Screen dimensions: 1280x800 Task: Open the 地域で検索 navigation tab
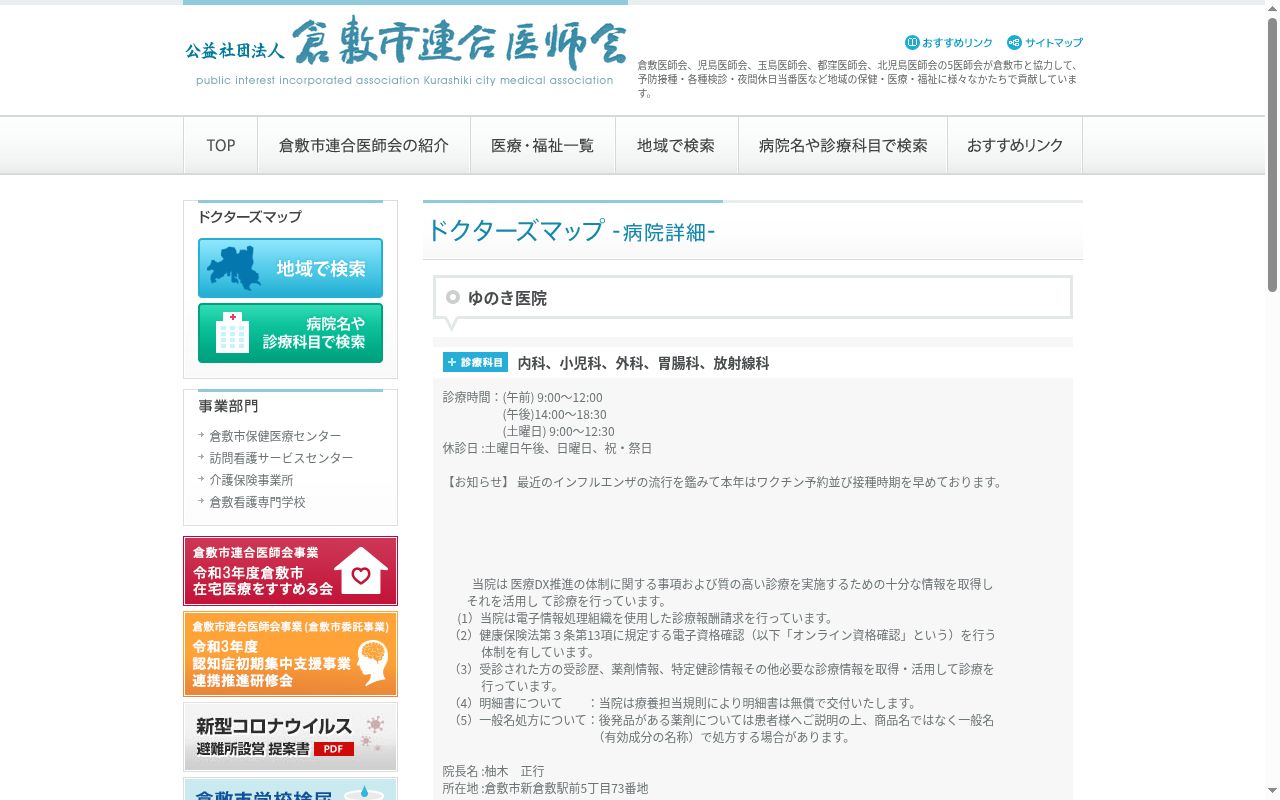(676, 145)
